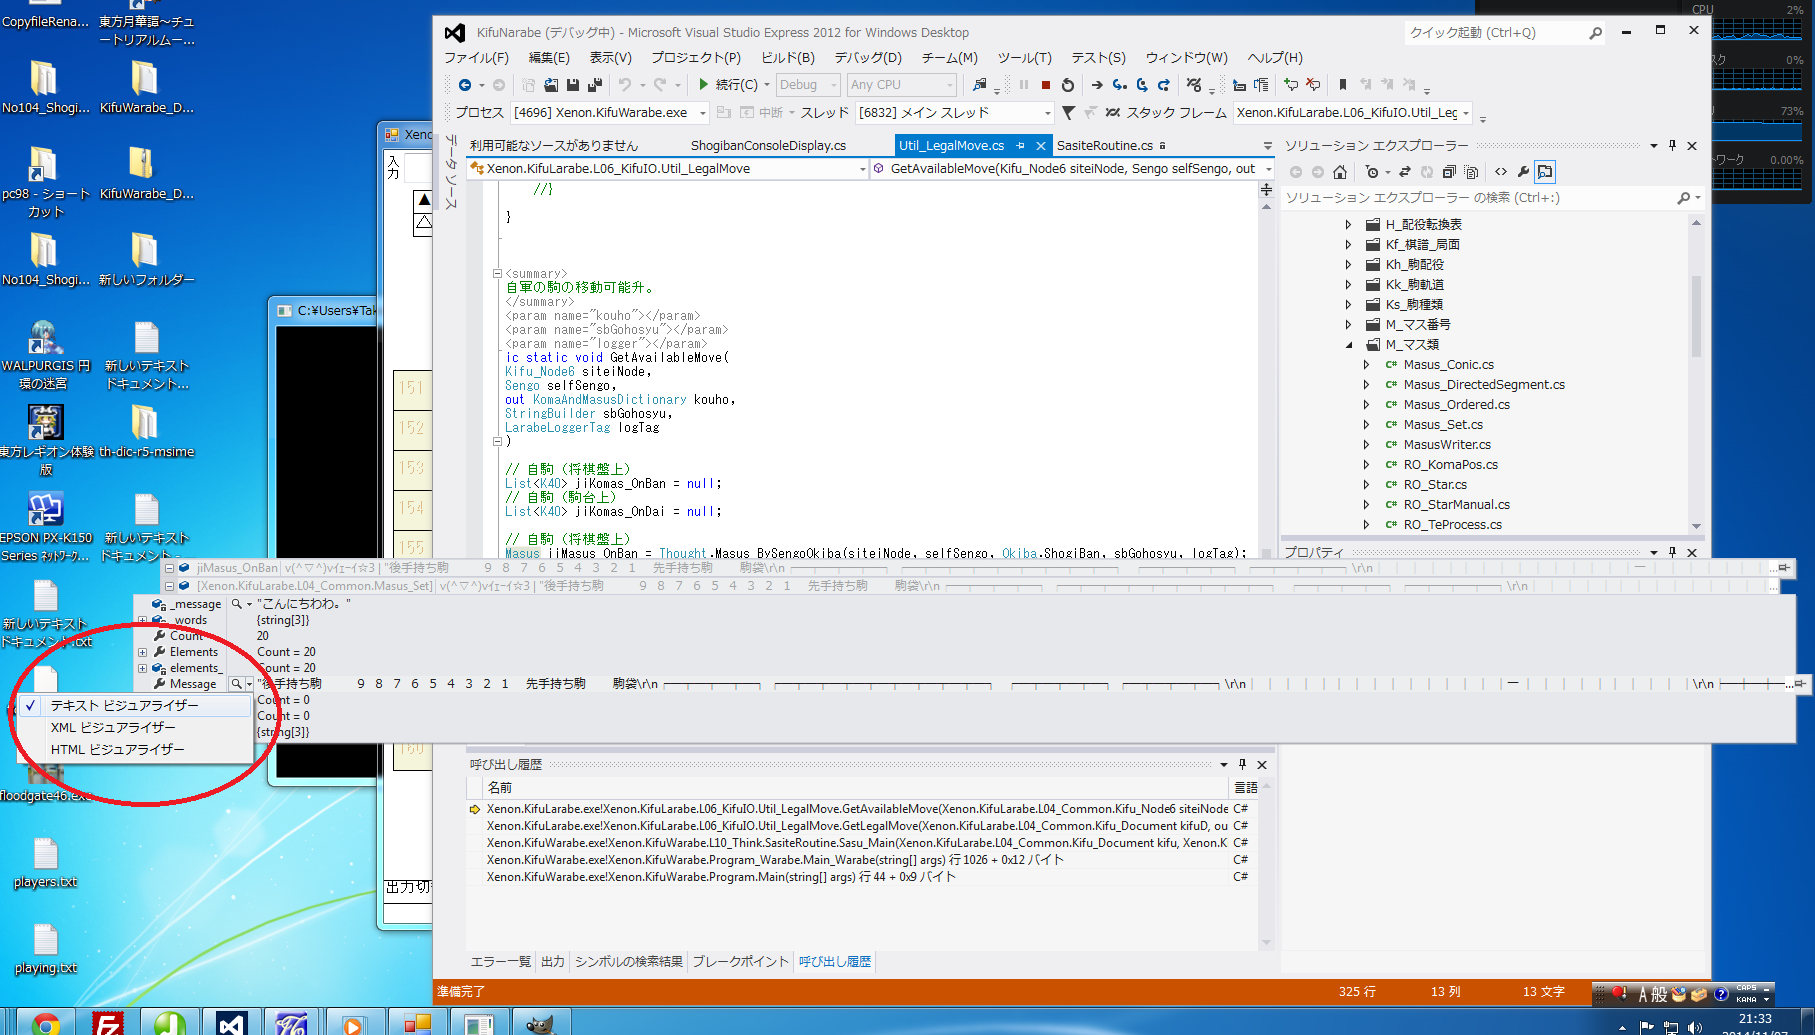Open the ブレークポイント panel tab
This screenshot has height=1035, width=1815.
pos(740,961)
